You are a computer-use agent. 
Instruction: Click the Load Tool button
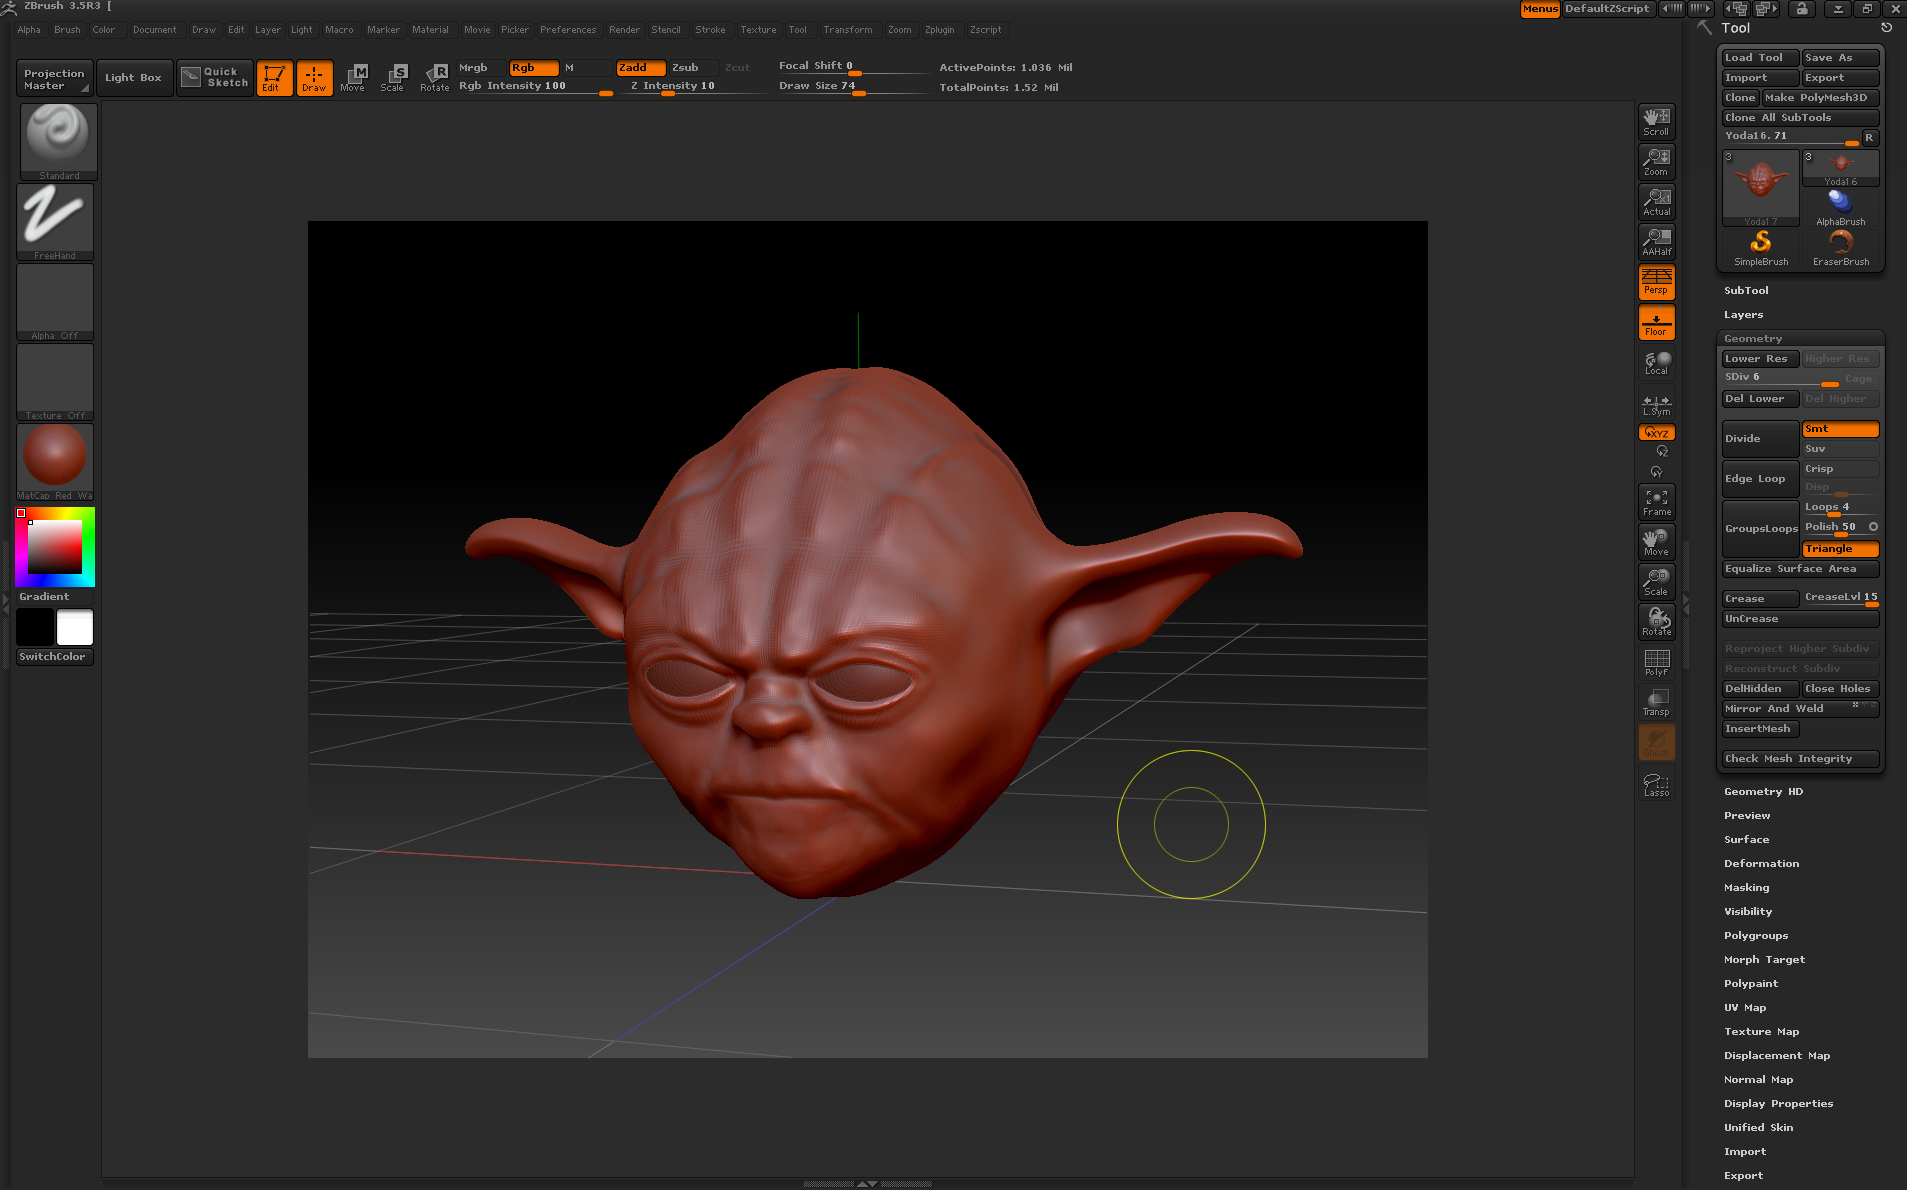pyautogui.click(x=1760, y=58)
